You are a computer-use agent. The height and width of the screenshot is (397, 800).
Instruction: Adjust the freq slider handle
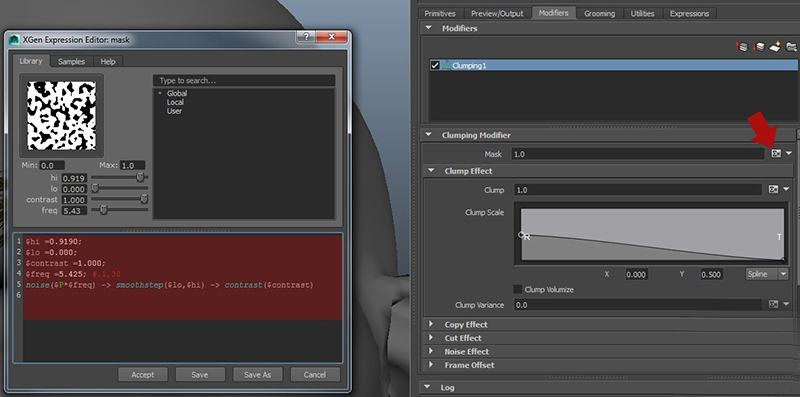coord(104,210)
